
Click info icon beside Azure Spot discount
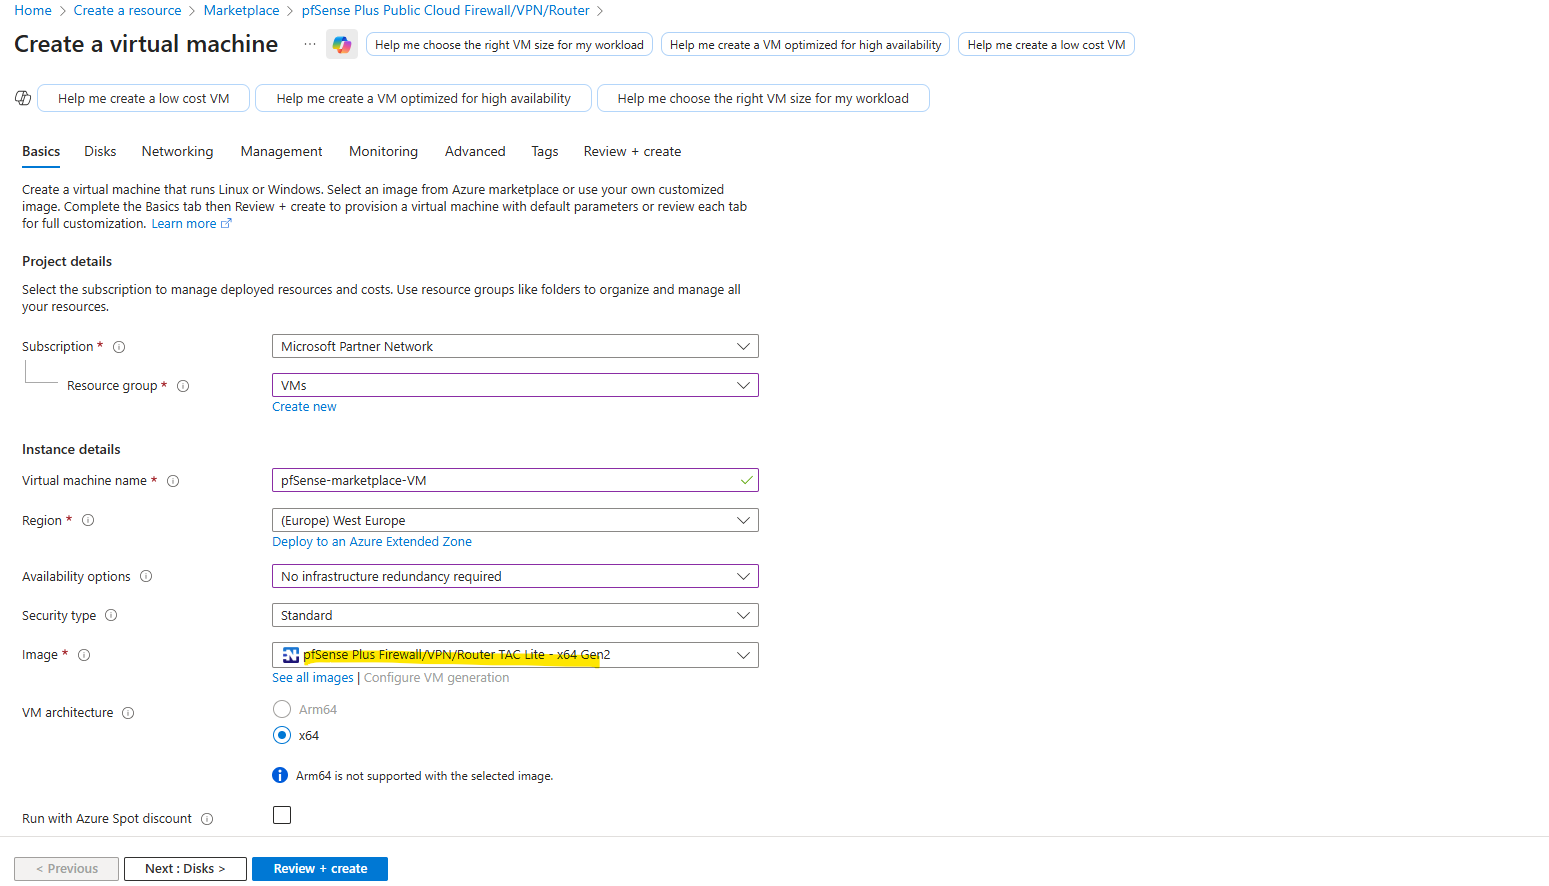click(x=207, y=819)
